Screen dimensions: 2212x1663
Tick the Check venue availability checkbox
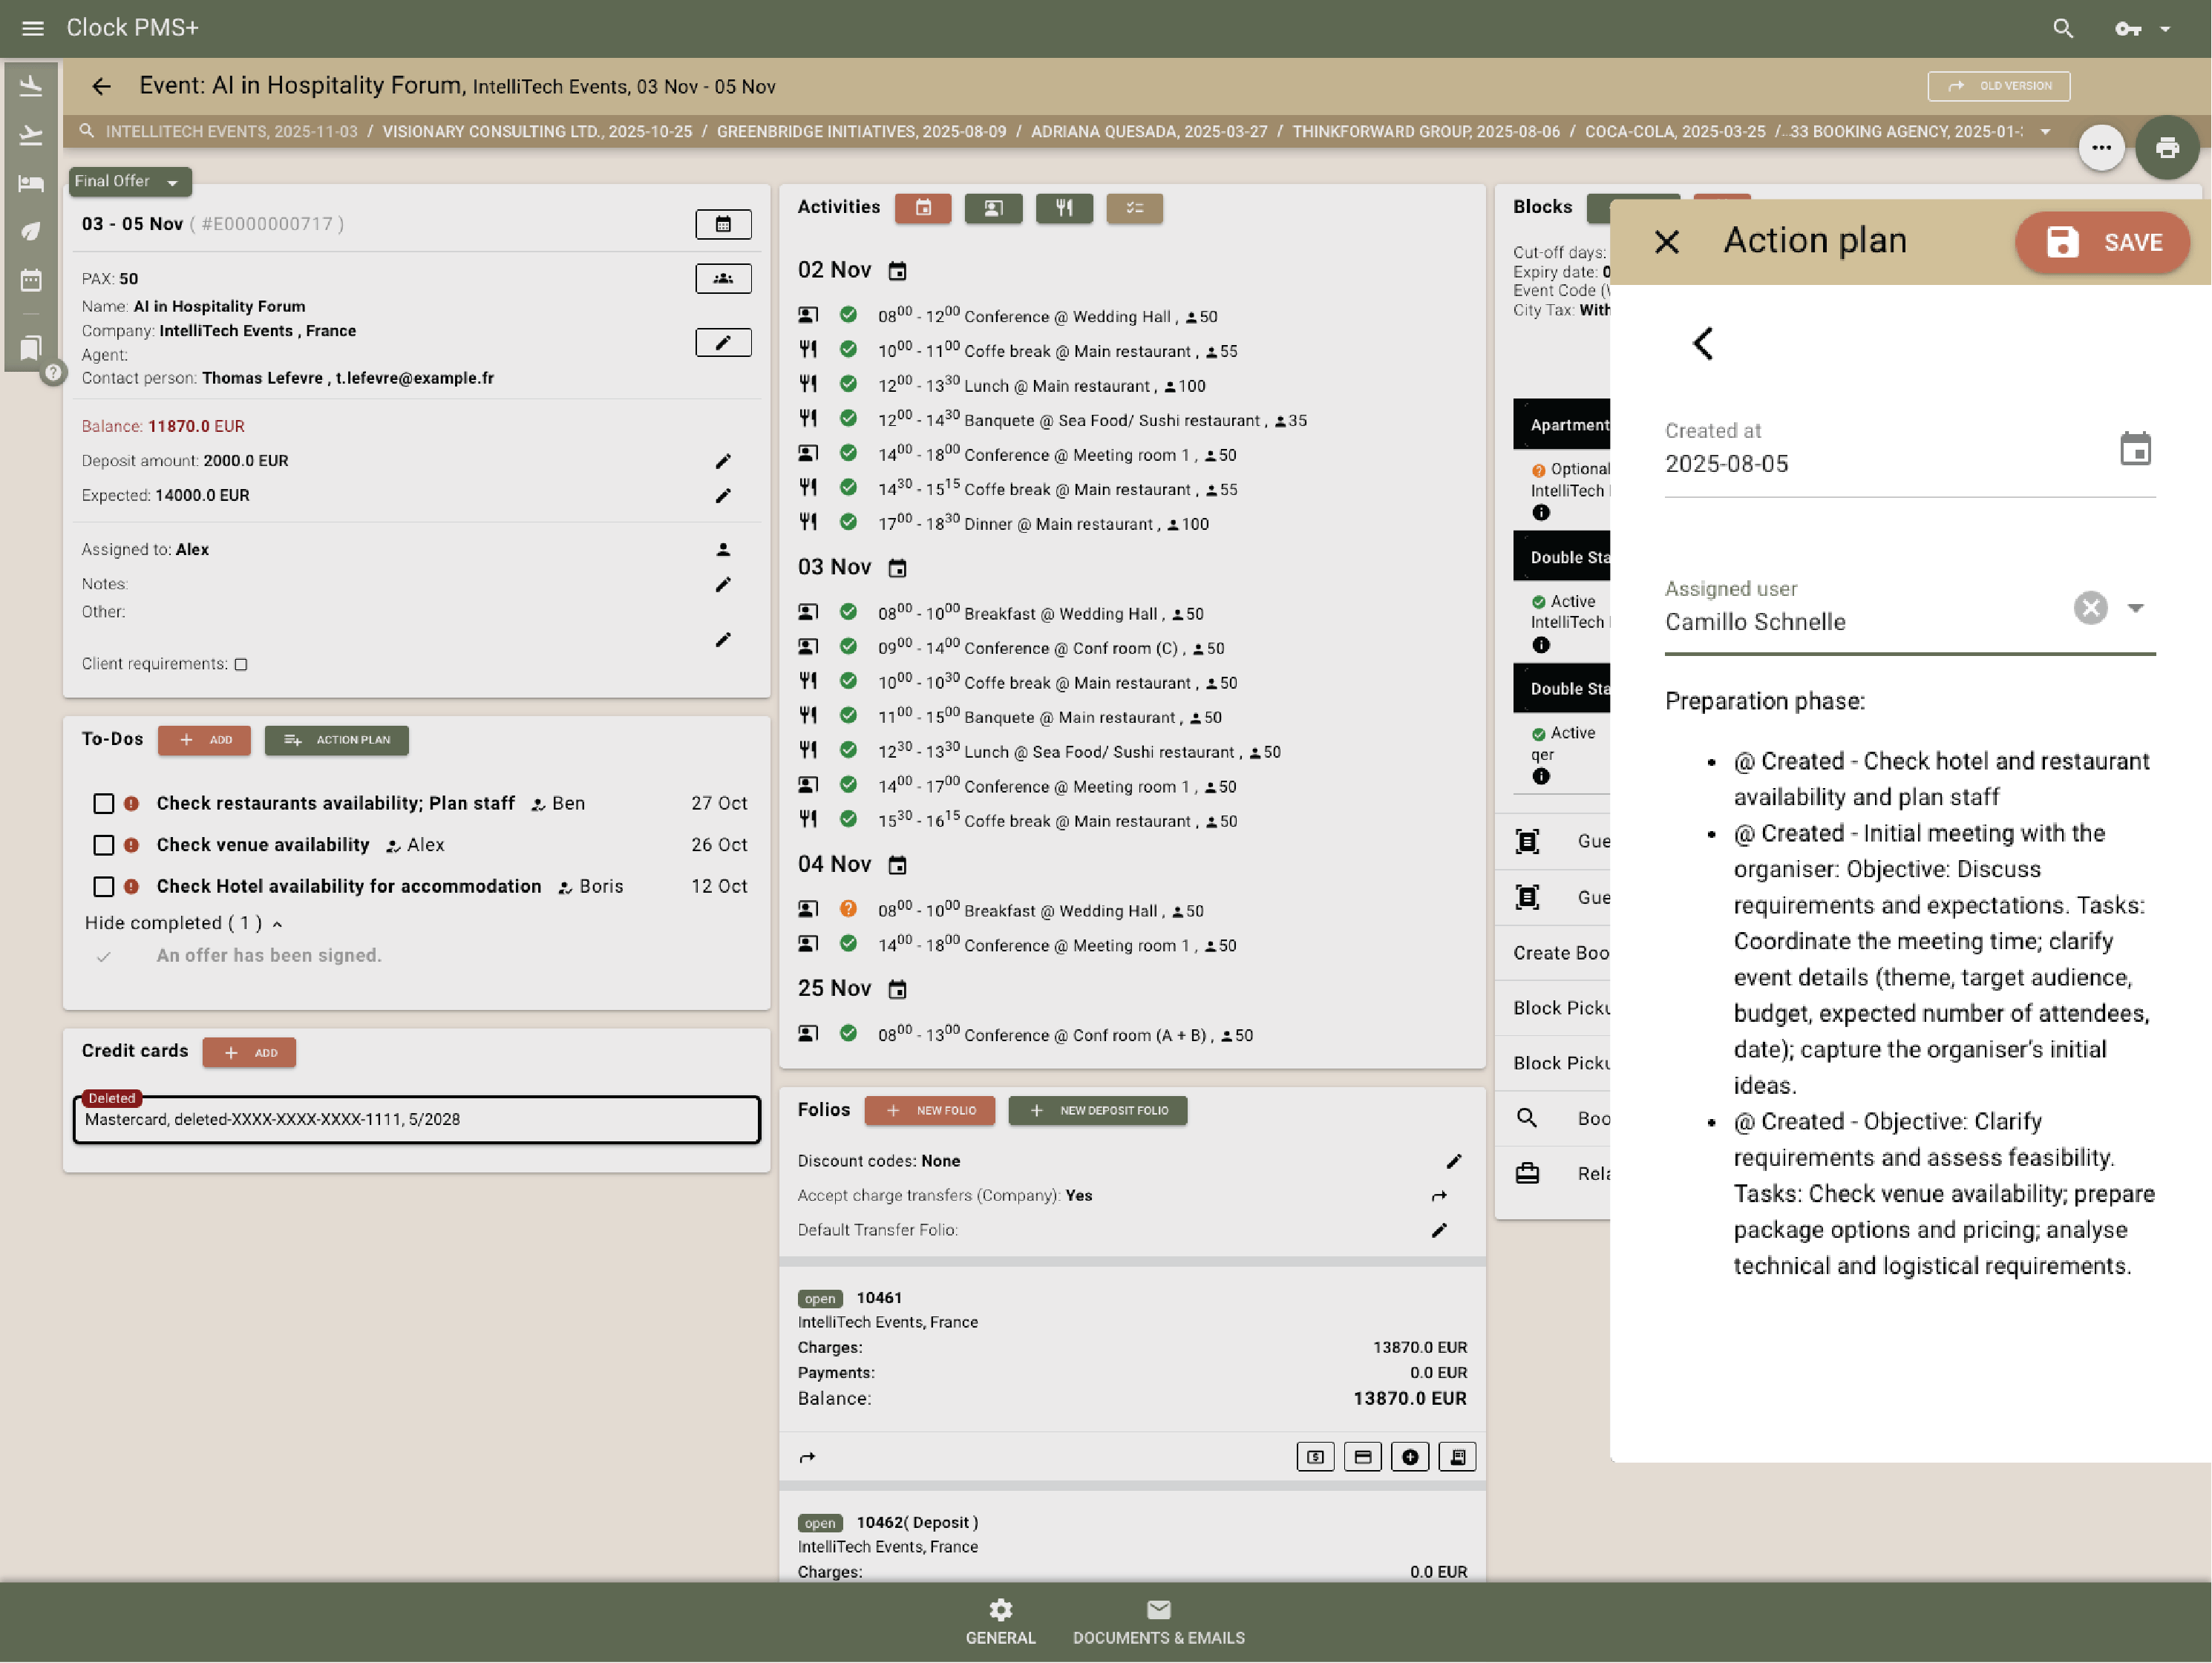[104, 845]
